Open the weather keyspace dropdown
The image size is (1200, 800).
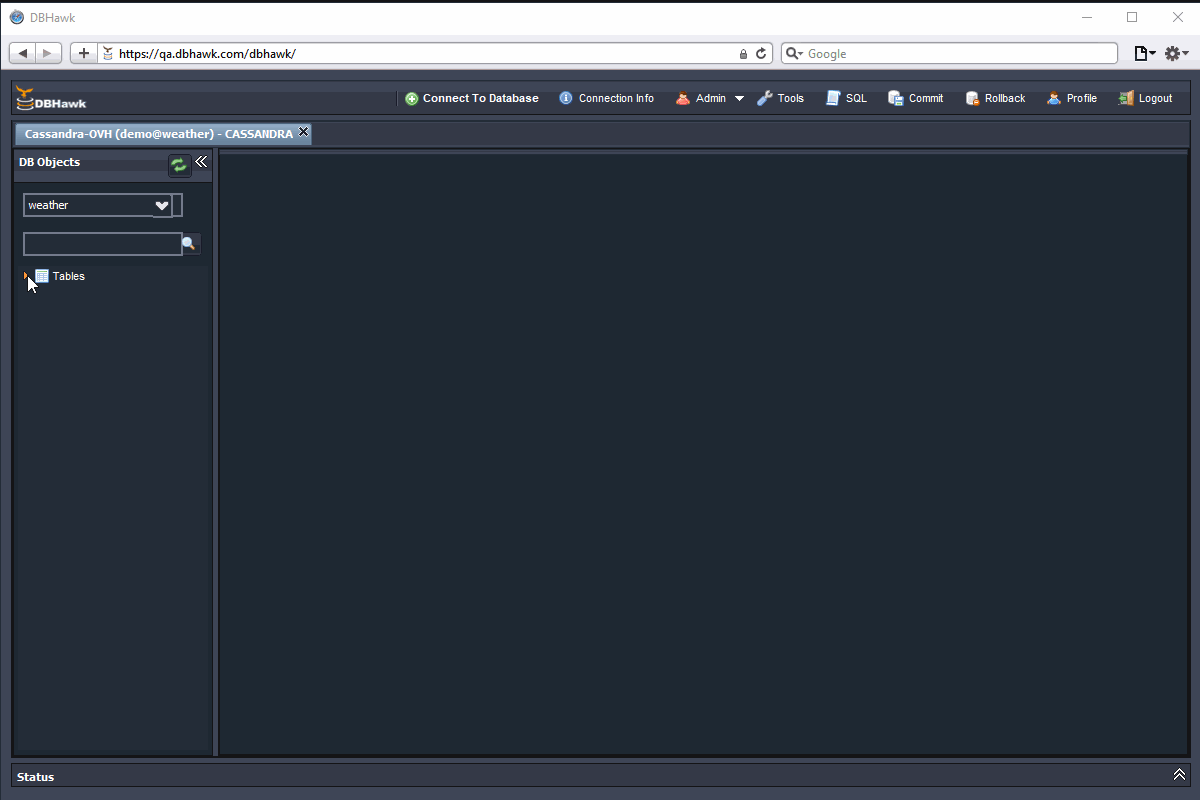pos(161,205)
